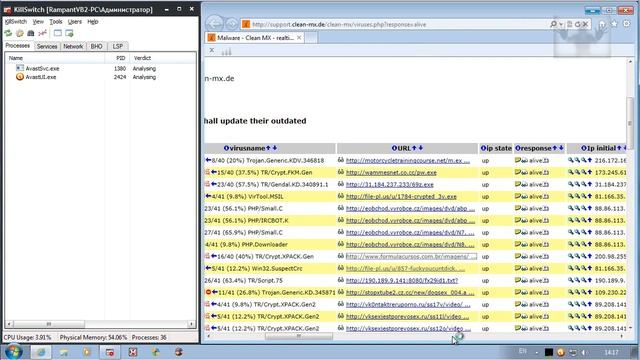Viewport: 640px width, 360px height.
Task: Click the blank window icon in KillSwitch toolbar
Action: pyautogui.click(x=58, y=33)
